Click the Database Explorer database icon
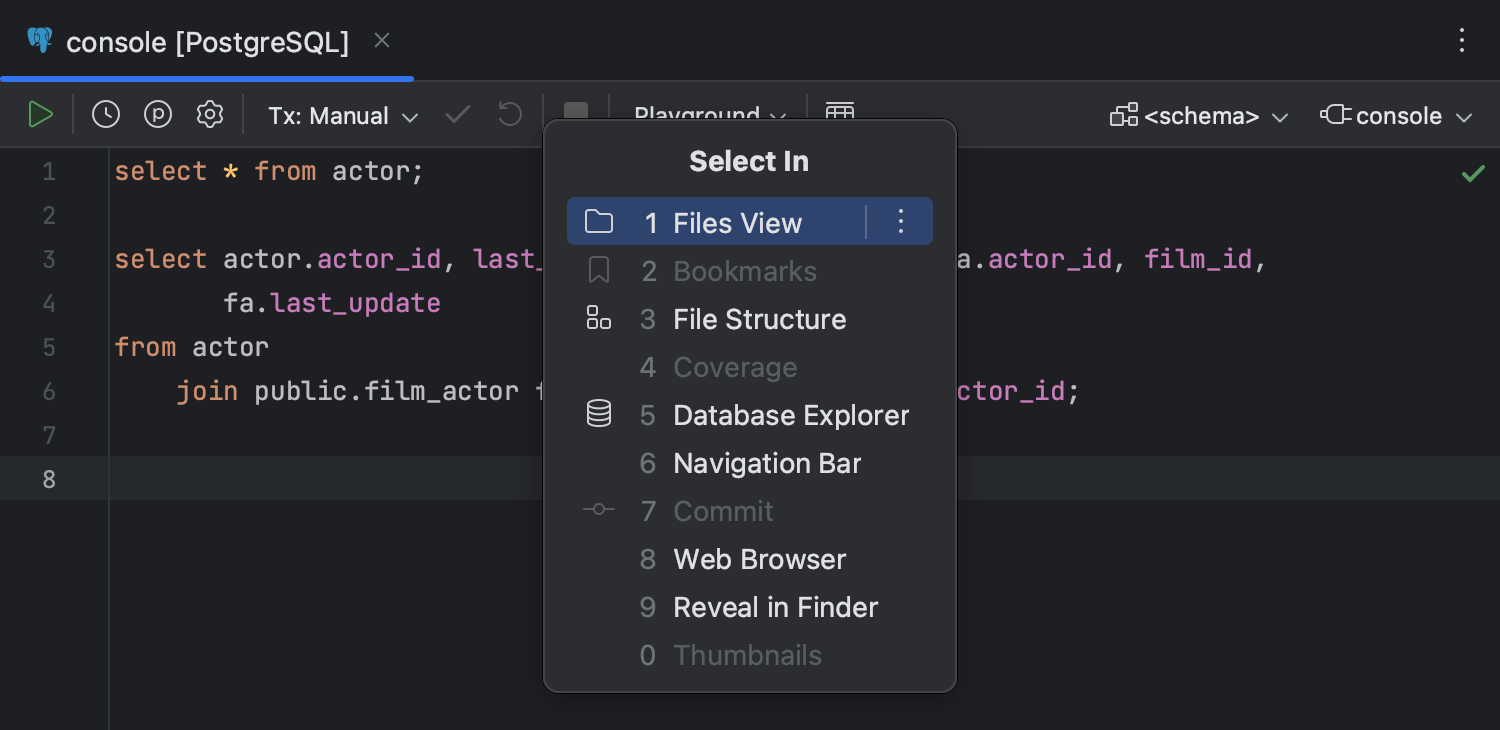Viewport: 1500px width, 730px height. [598, 413]
